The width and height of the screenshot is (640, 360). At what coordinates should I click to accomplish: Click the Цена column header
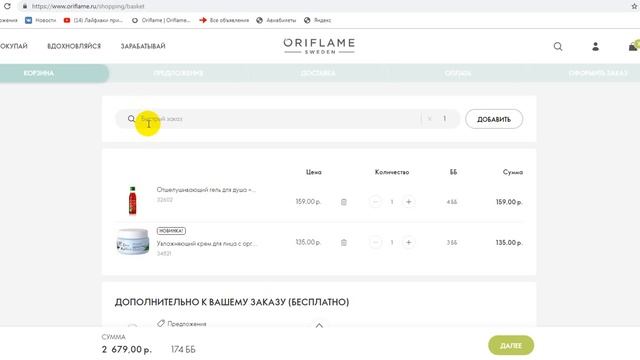[x=313, y=172]
